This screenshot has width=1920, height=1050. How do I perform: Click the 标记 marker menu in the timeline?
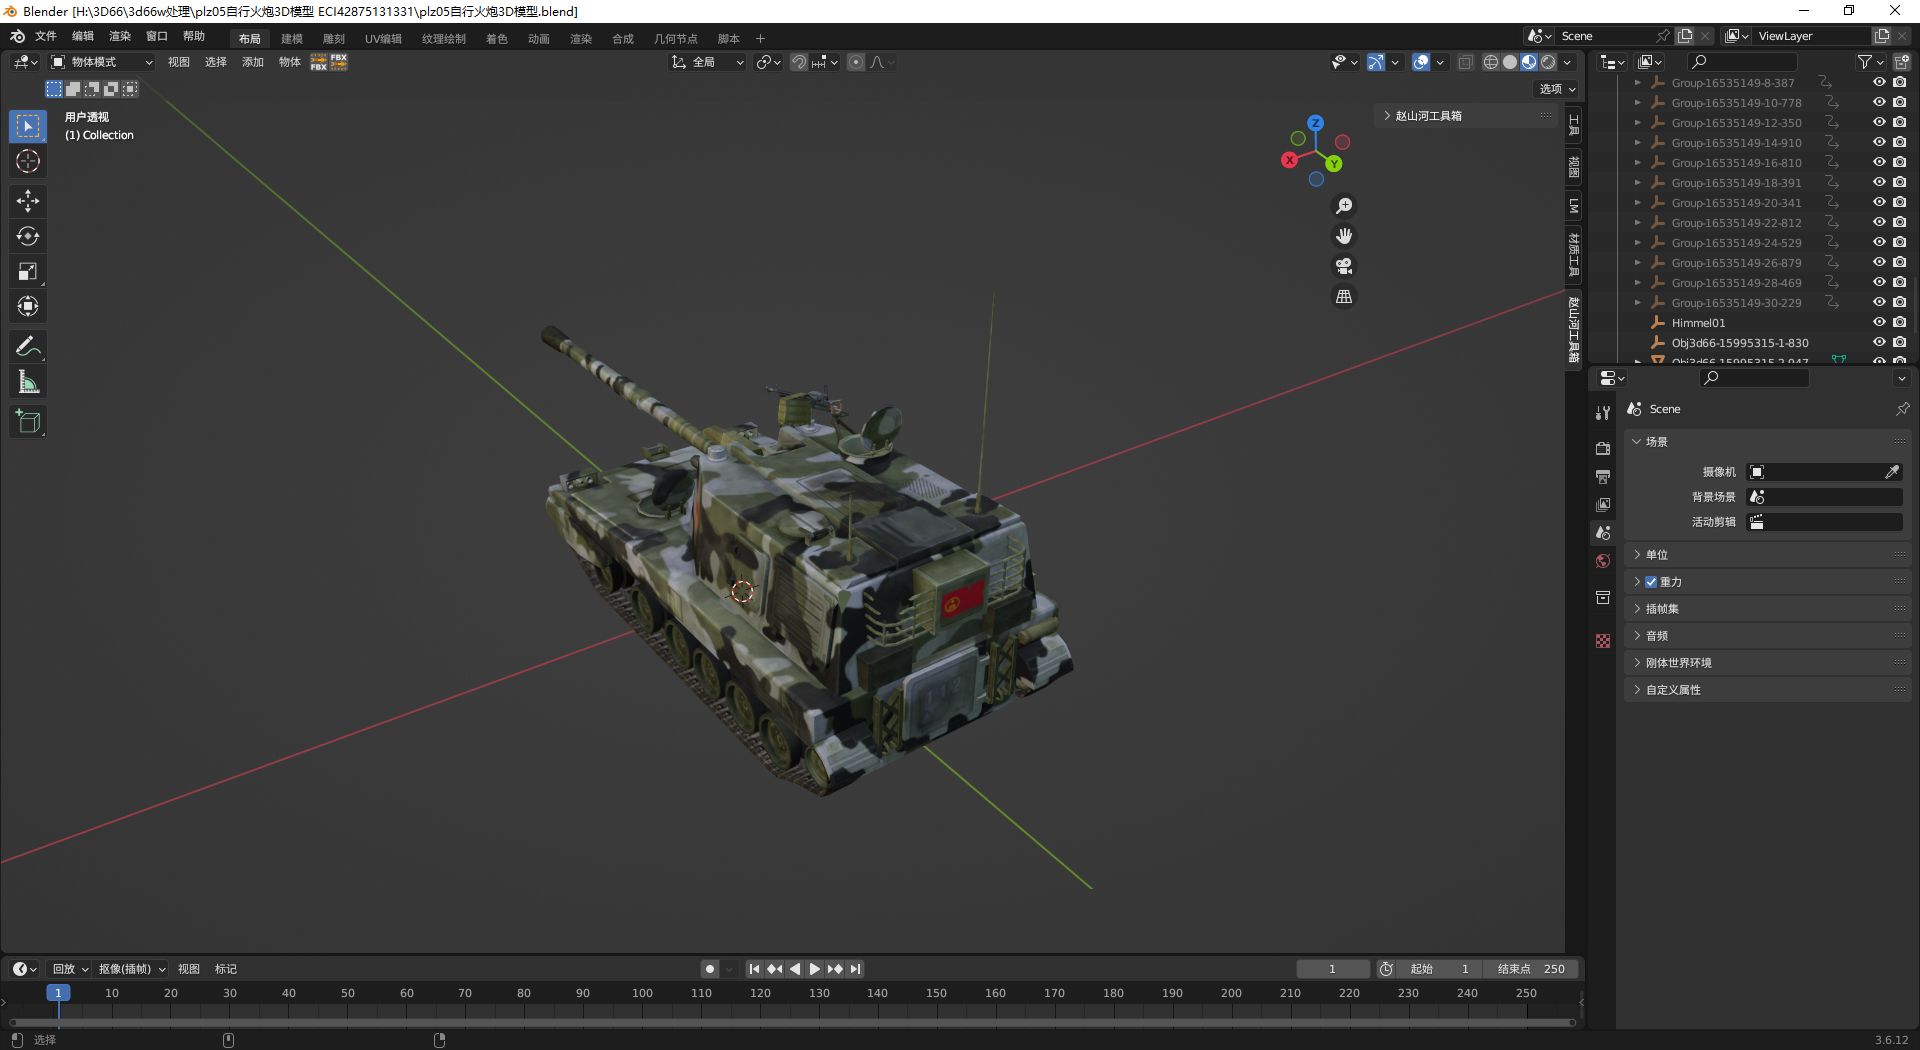(226, 969)
